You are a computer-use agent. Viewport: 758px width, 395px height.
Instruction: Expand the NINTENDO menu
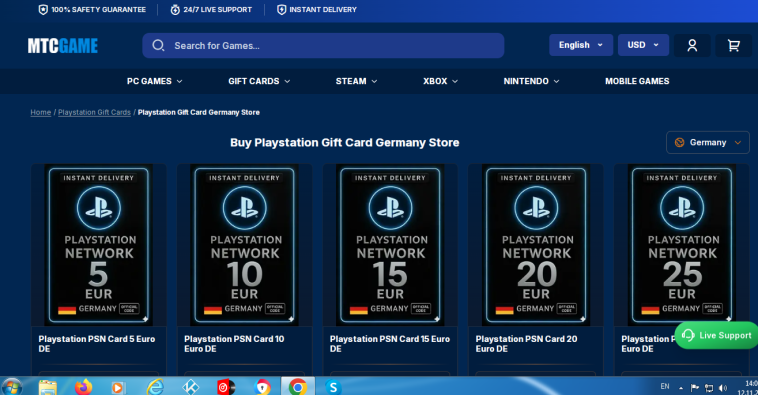pyautogui.click(x=531, y=81)
